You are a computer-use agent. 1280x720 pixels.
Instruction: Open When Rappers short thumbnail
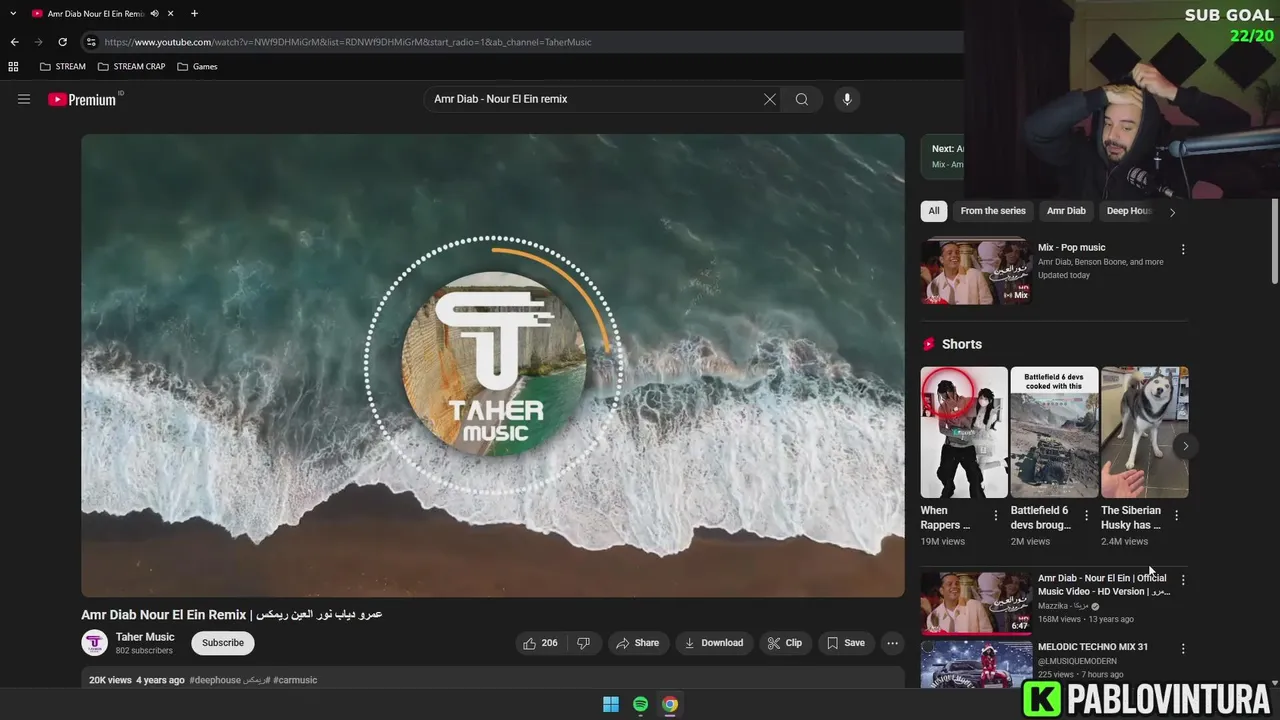[964, 432]
